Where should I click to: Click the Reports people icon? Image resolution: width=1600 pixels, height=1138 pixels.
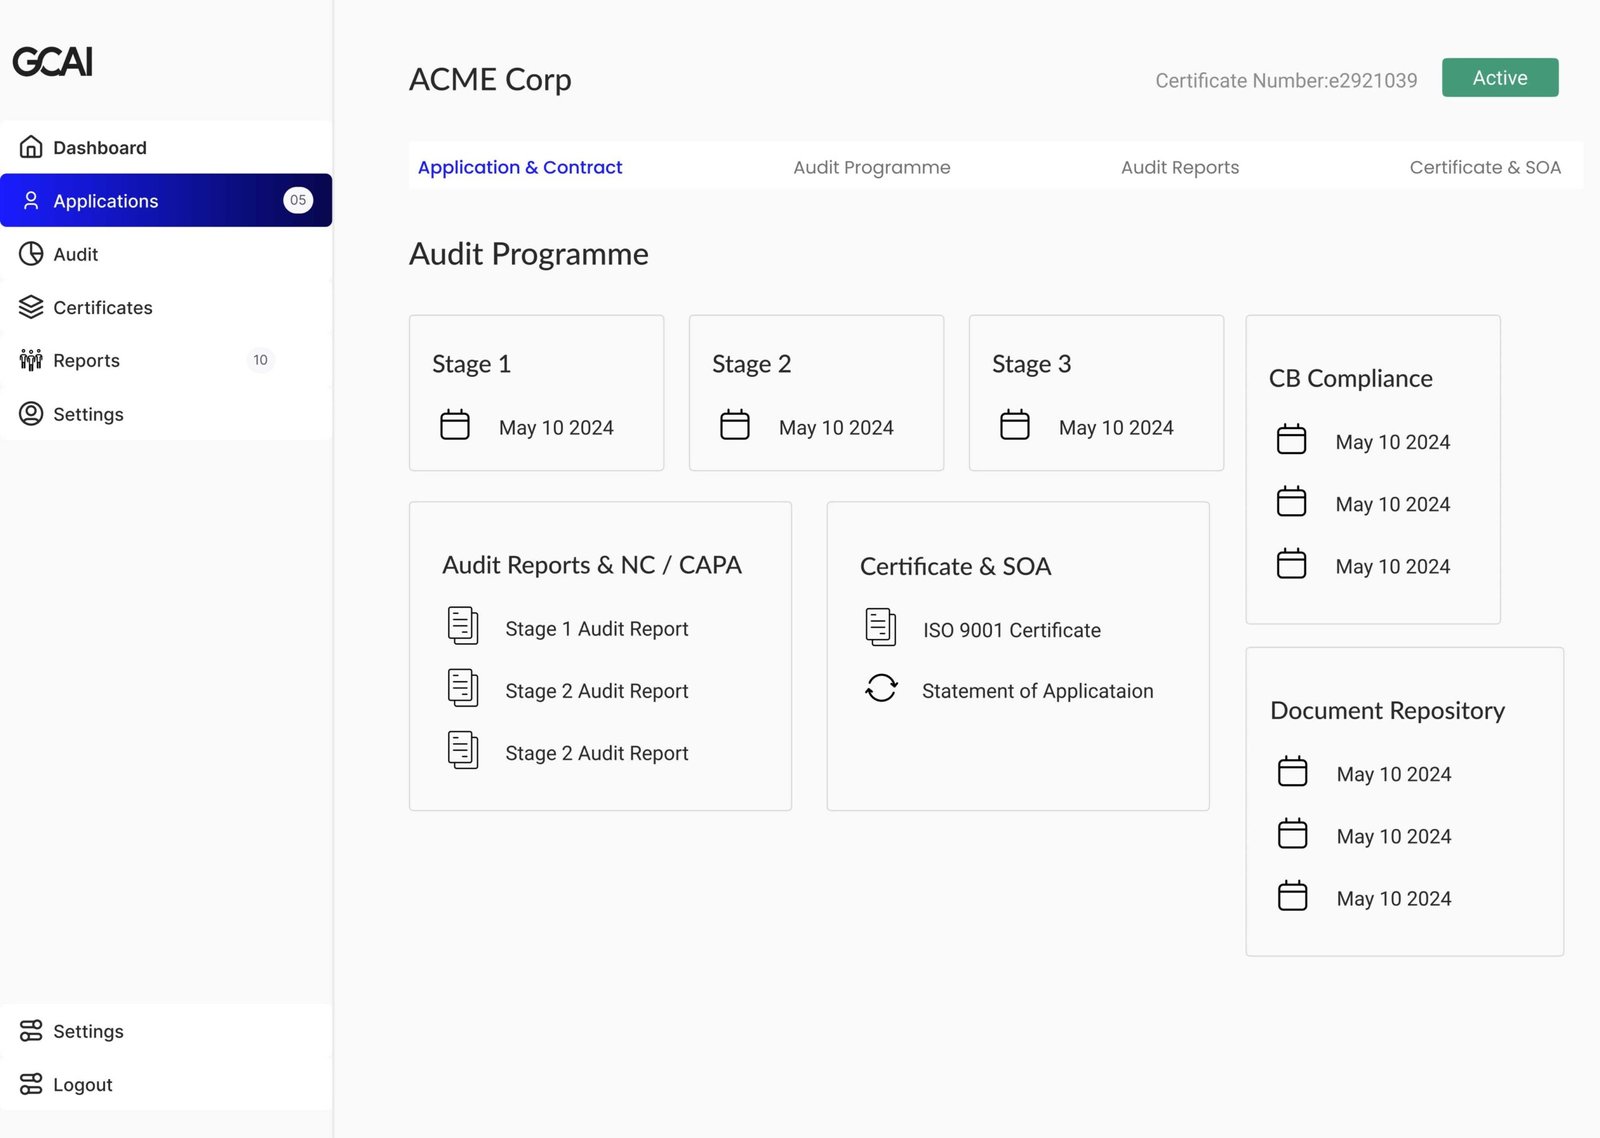31,360
